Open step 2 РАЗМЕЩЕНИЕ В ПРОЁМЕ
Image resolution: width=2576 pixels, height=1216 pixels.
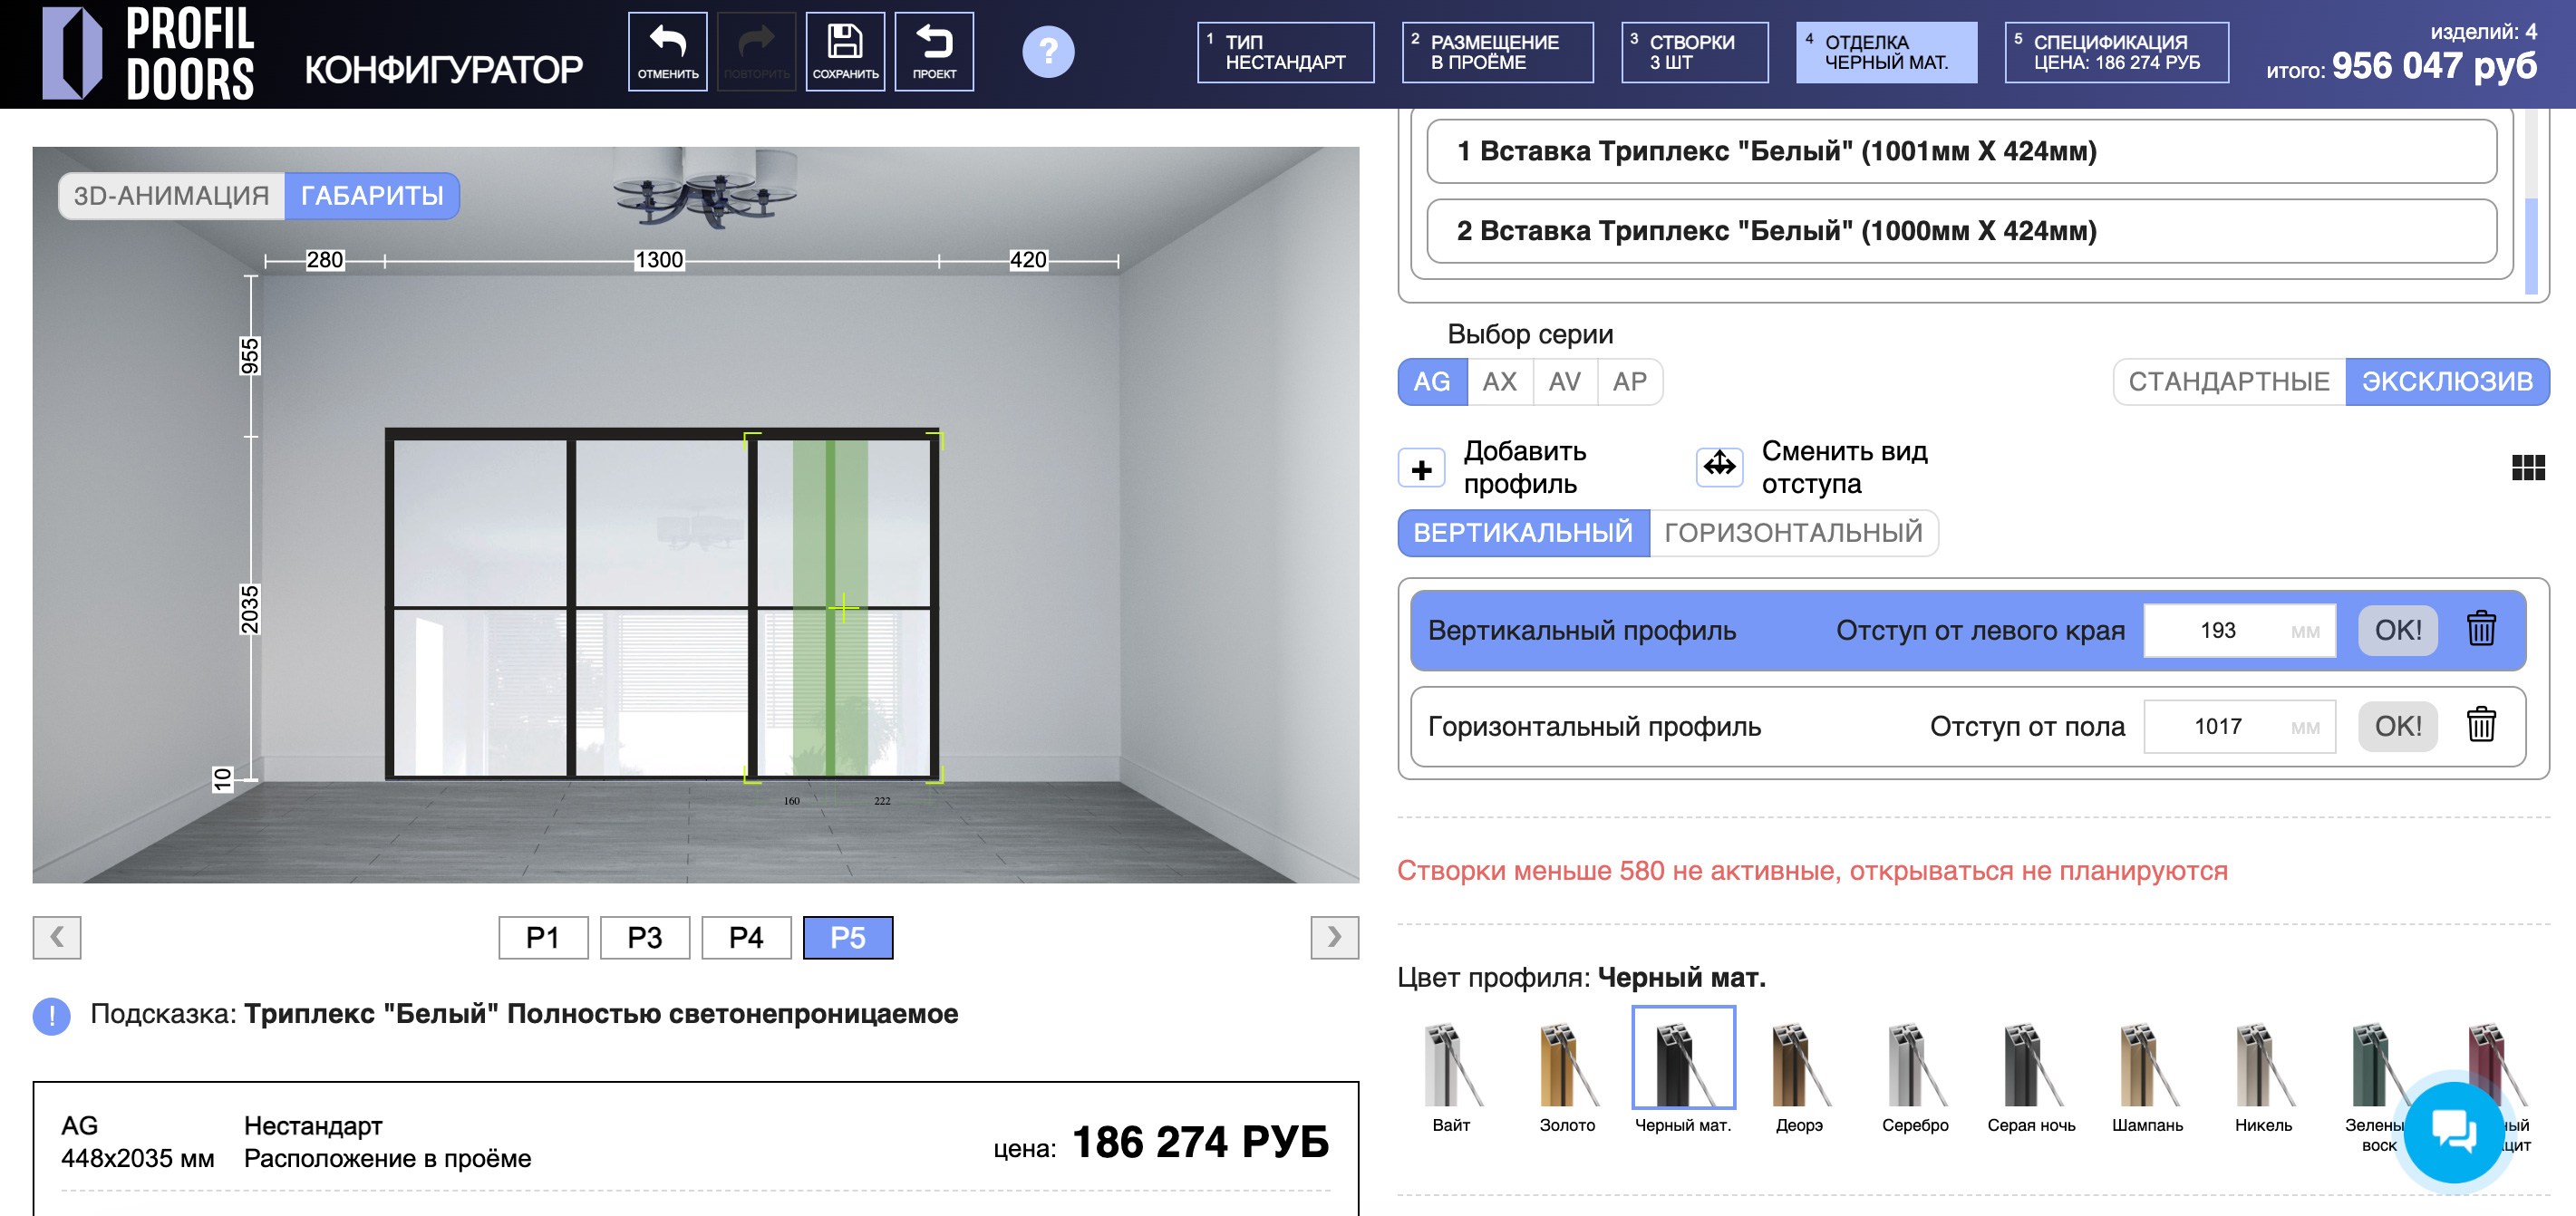[x=1497, y=52]
